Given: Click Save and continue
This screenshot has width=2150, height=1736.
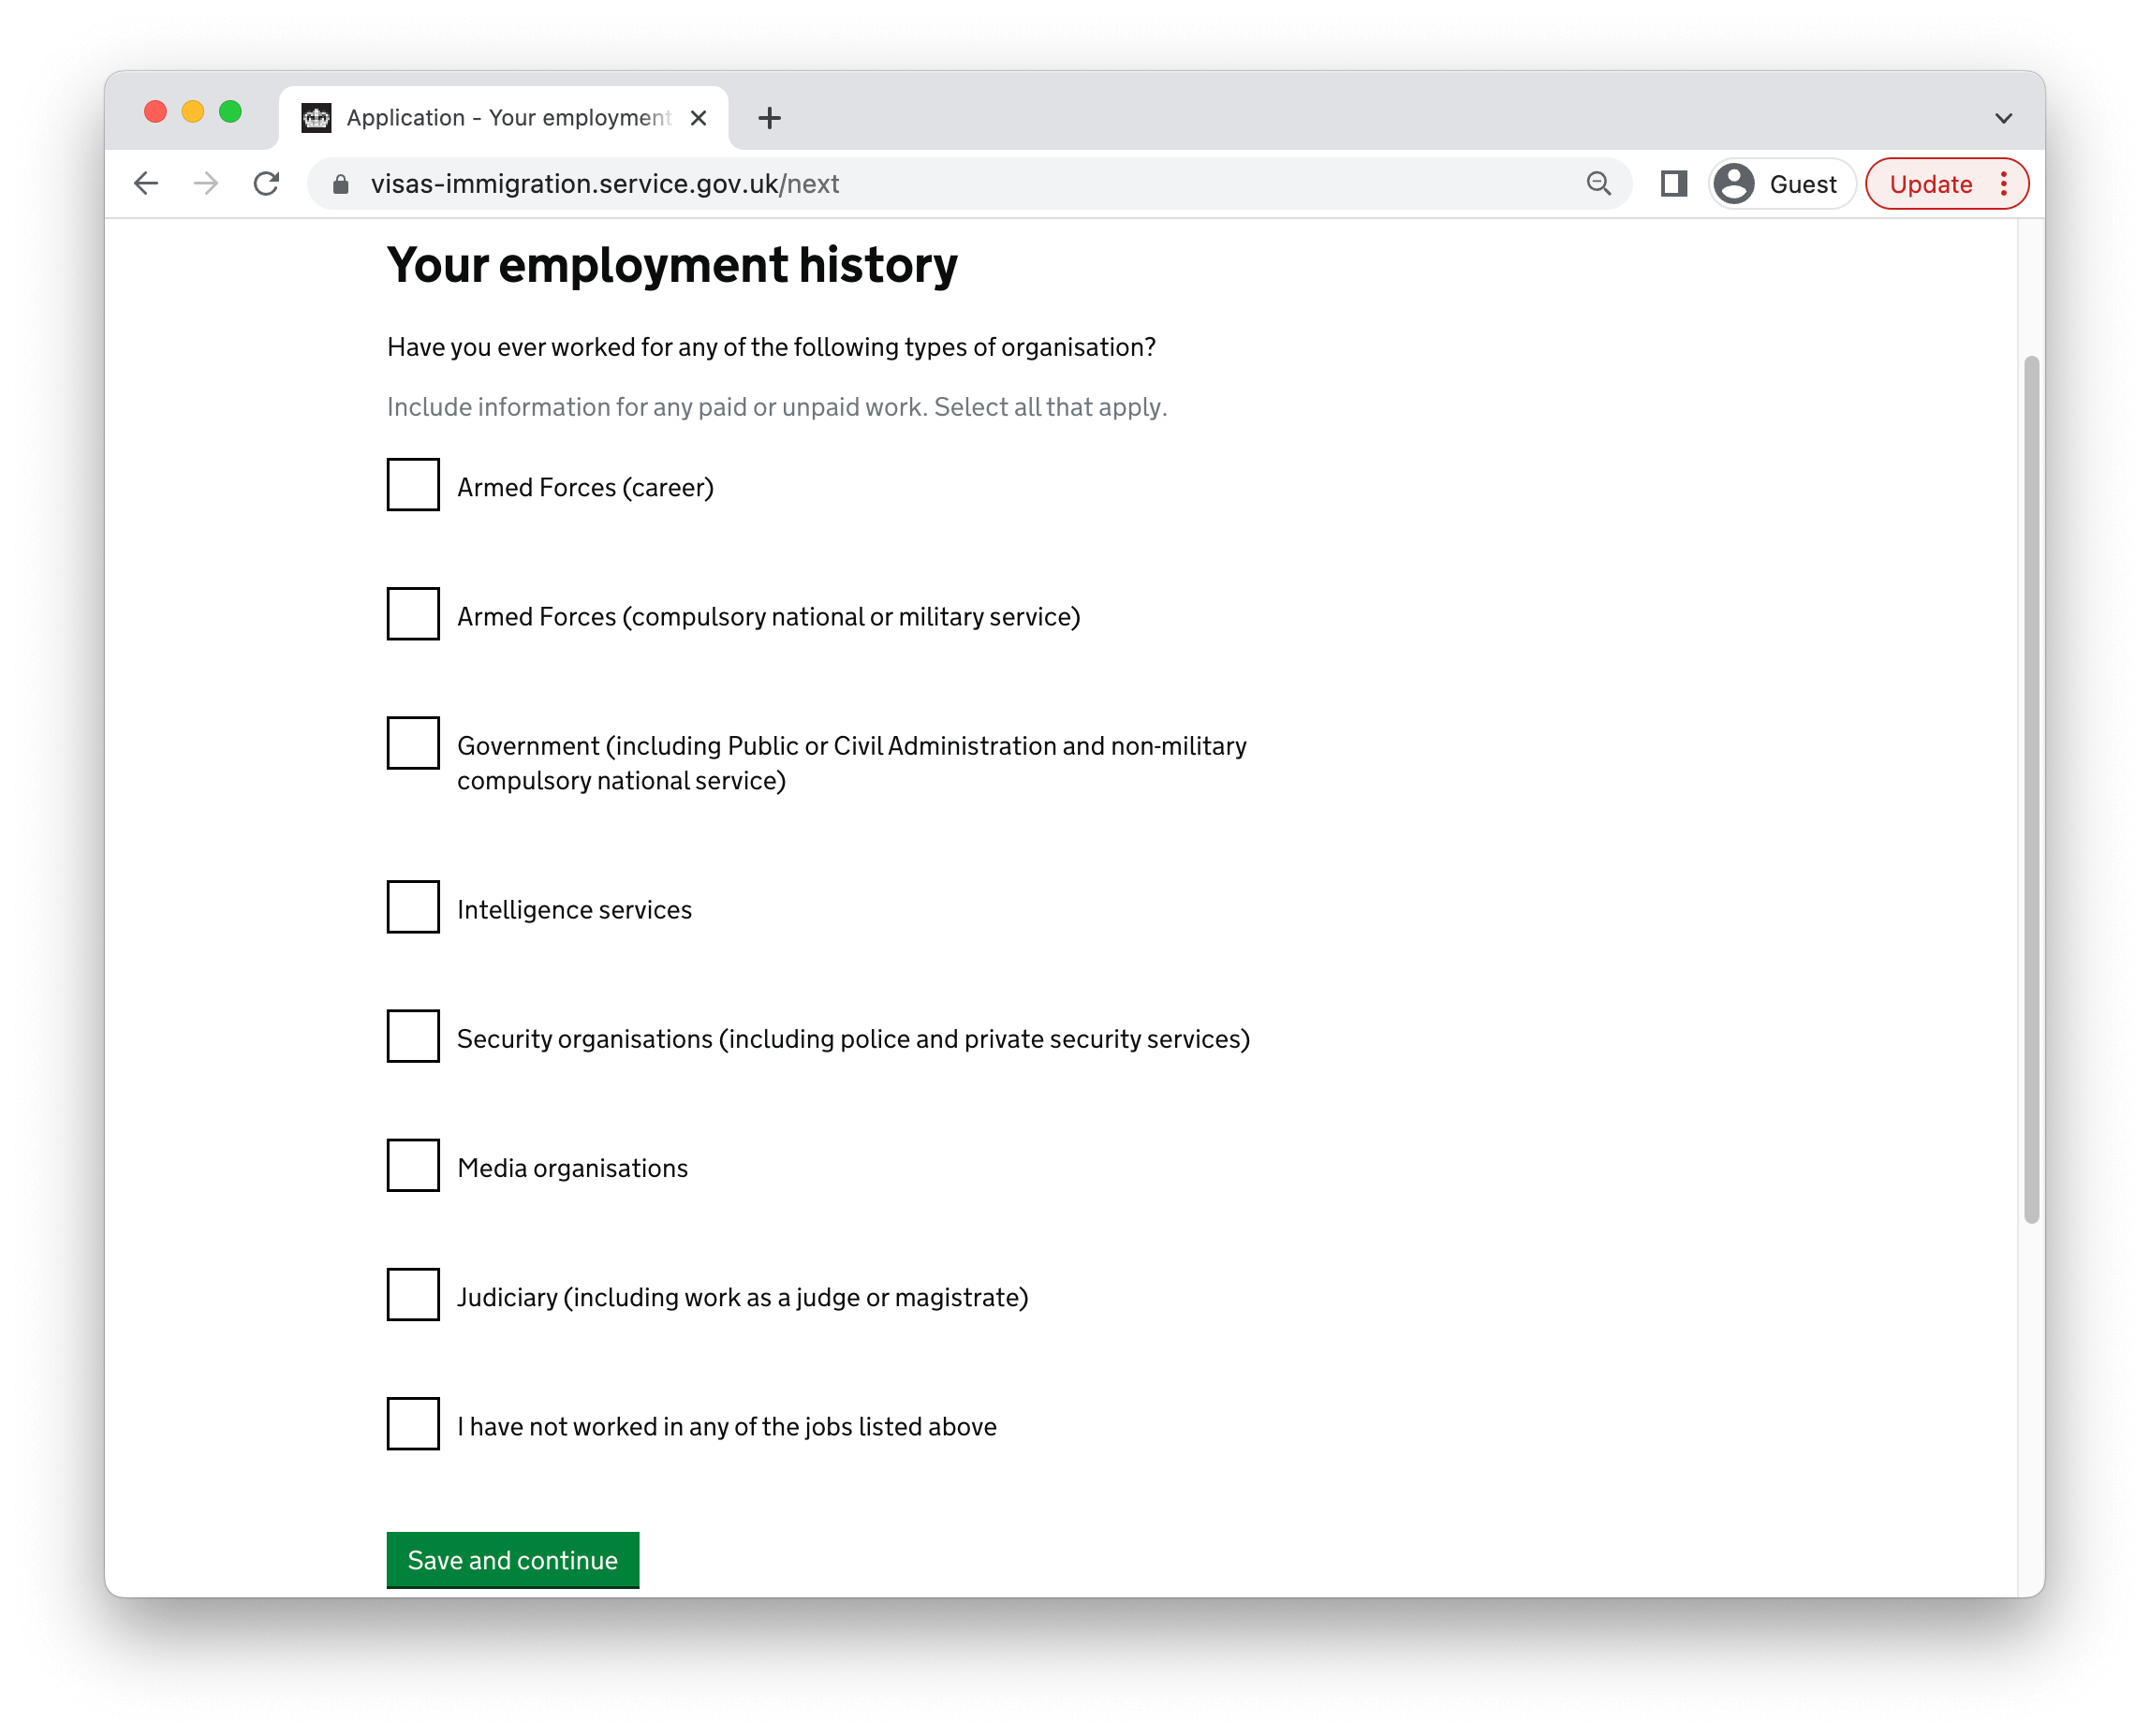Looking at the screenshot, I should coord(513,1559).
